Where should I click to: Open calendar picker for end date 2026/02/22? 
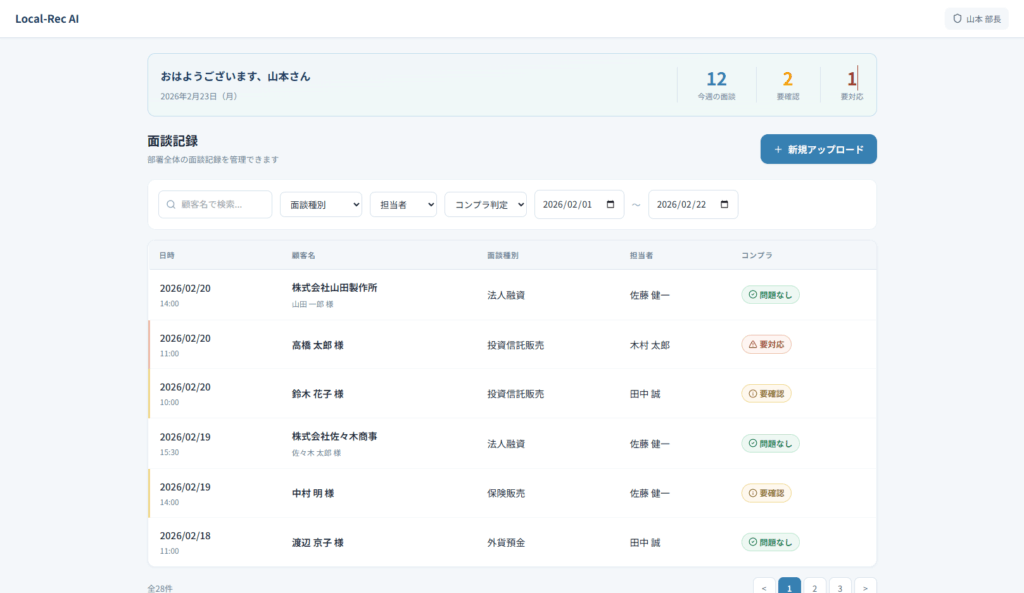pyautogui.click(x=725, y=204)
